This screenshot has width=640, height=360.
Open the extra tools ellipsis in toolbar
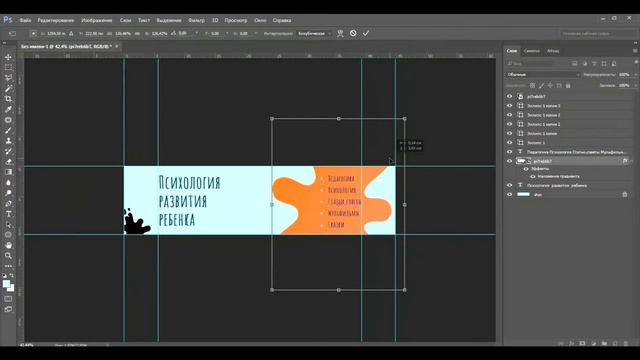coord(8,266)
